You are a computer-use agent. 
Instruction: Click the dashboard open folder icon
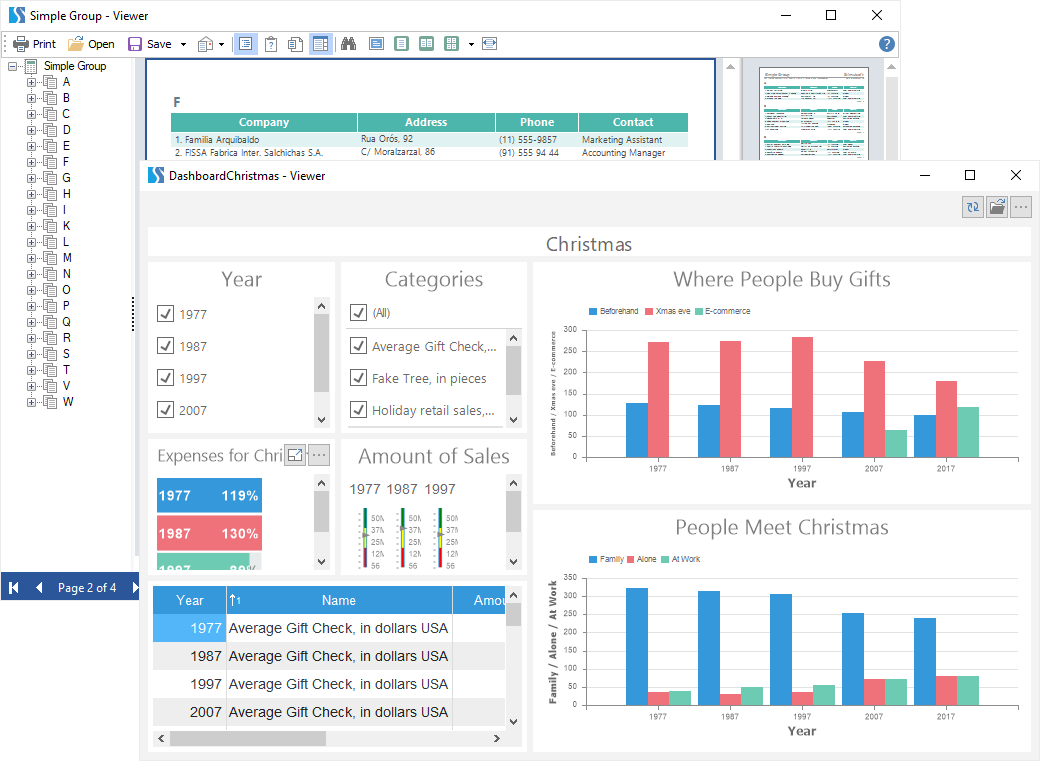(997, 207)
